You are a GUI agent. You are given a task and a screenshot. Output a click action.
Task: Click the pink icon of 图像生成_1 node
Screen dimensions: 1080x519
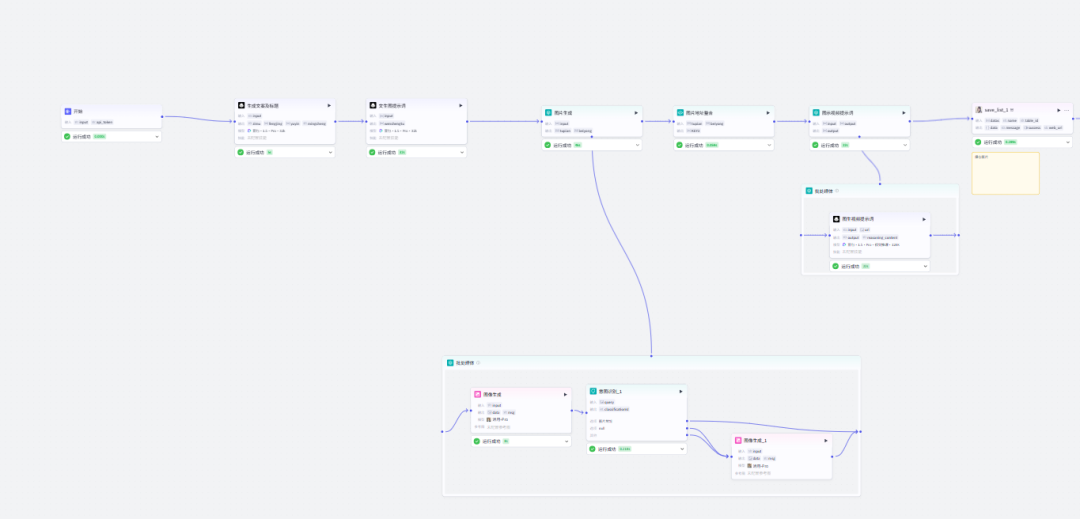[738, 440]
